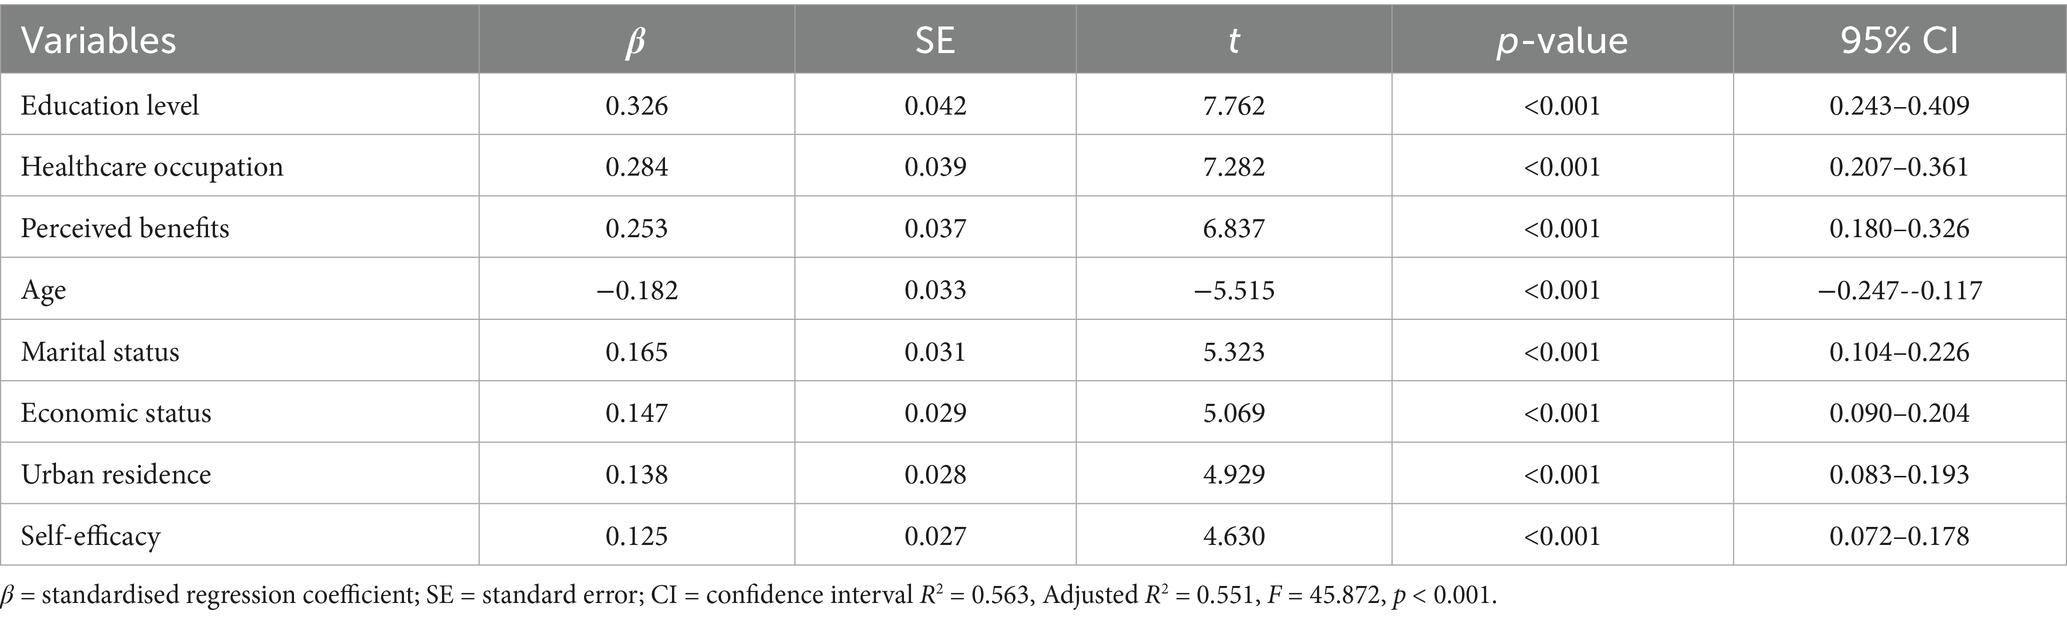The image size is (2067, 617).
Task: Select the β column header
Action: click(x=636, y=41)
